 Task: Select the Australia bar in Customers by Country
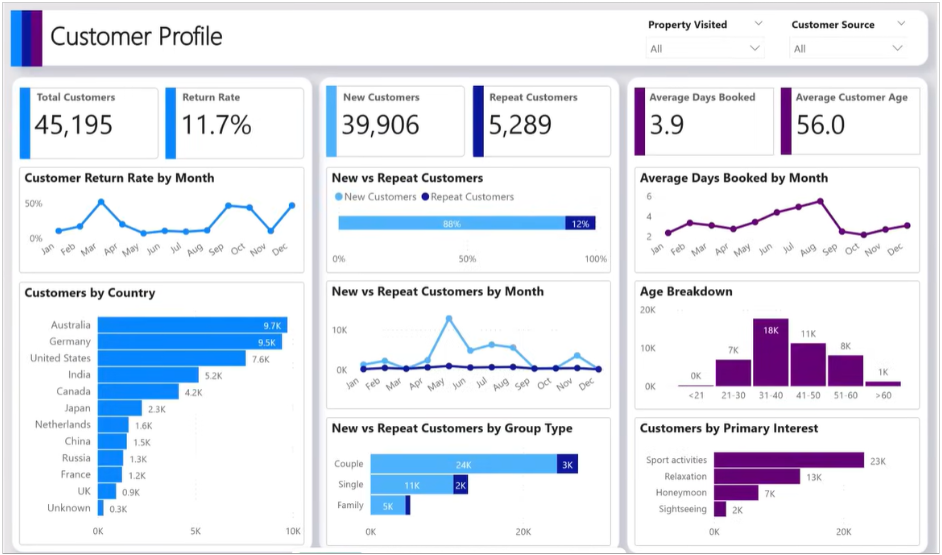point(192,325)
